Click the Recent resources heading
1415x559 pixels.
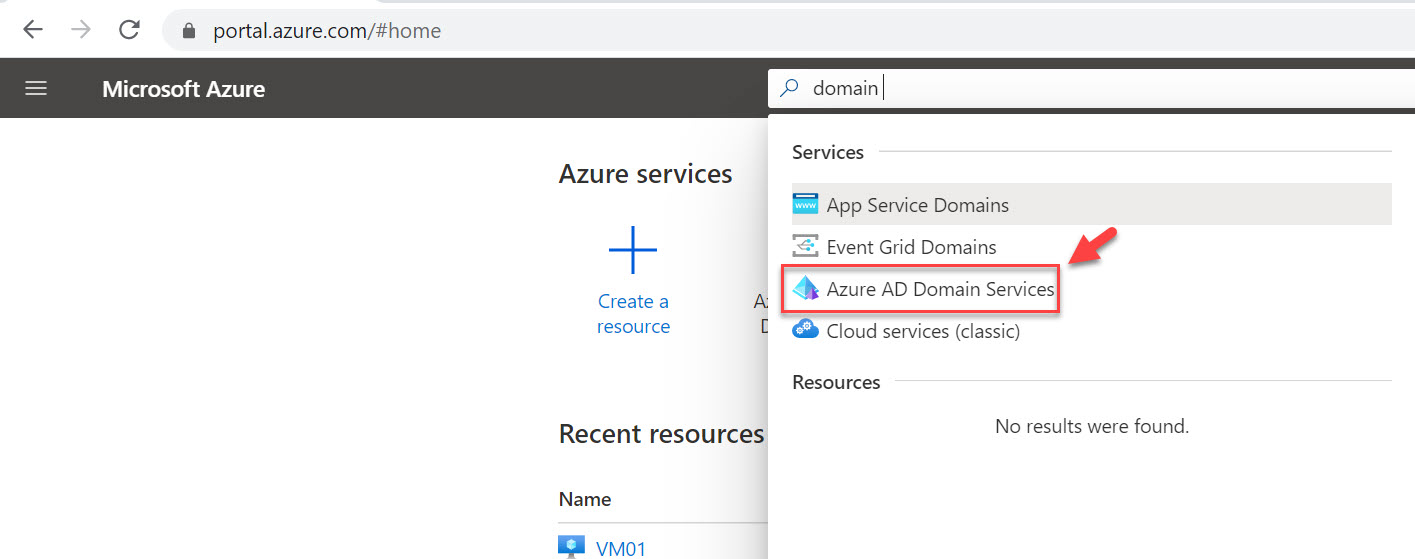[x=662, y=434]
